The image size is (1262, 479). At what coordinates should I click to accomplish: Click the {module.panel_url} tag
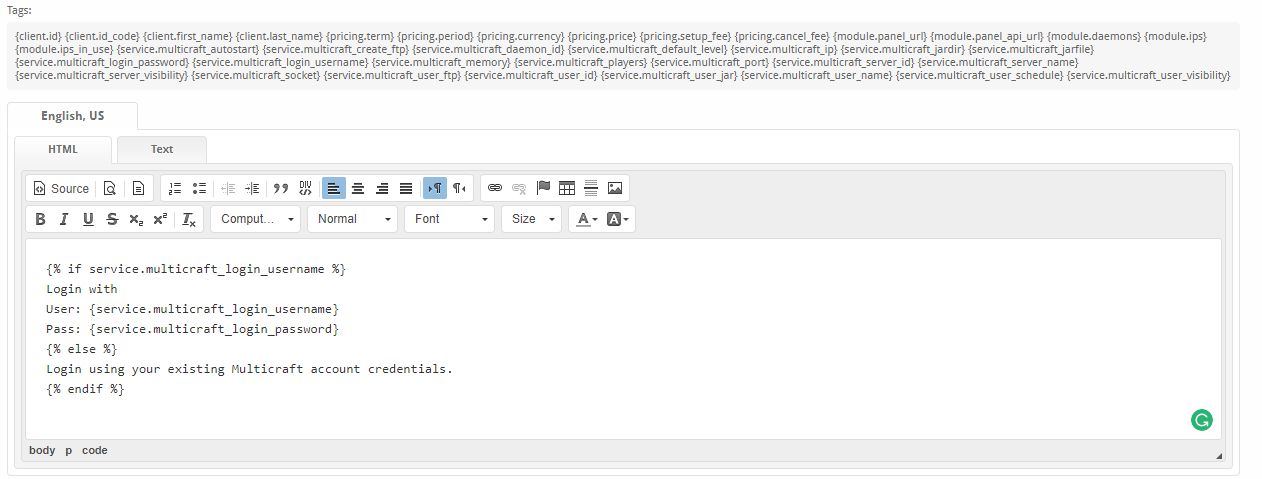click(881, 36)
